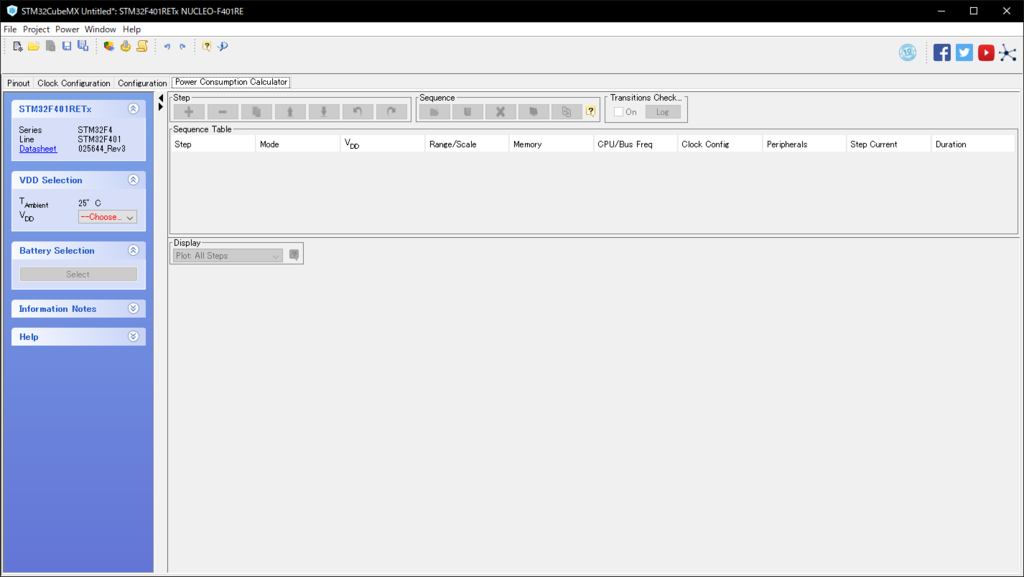
Task: Open the Window menu
Action: (100, 29)
